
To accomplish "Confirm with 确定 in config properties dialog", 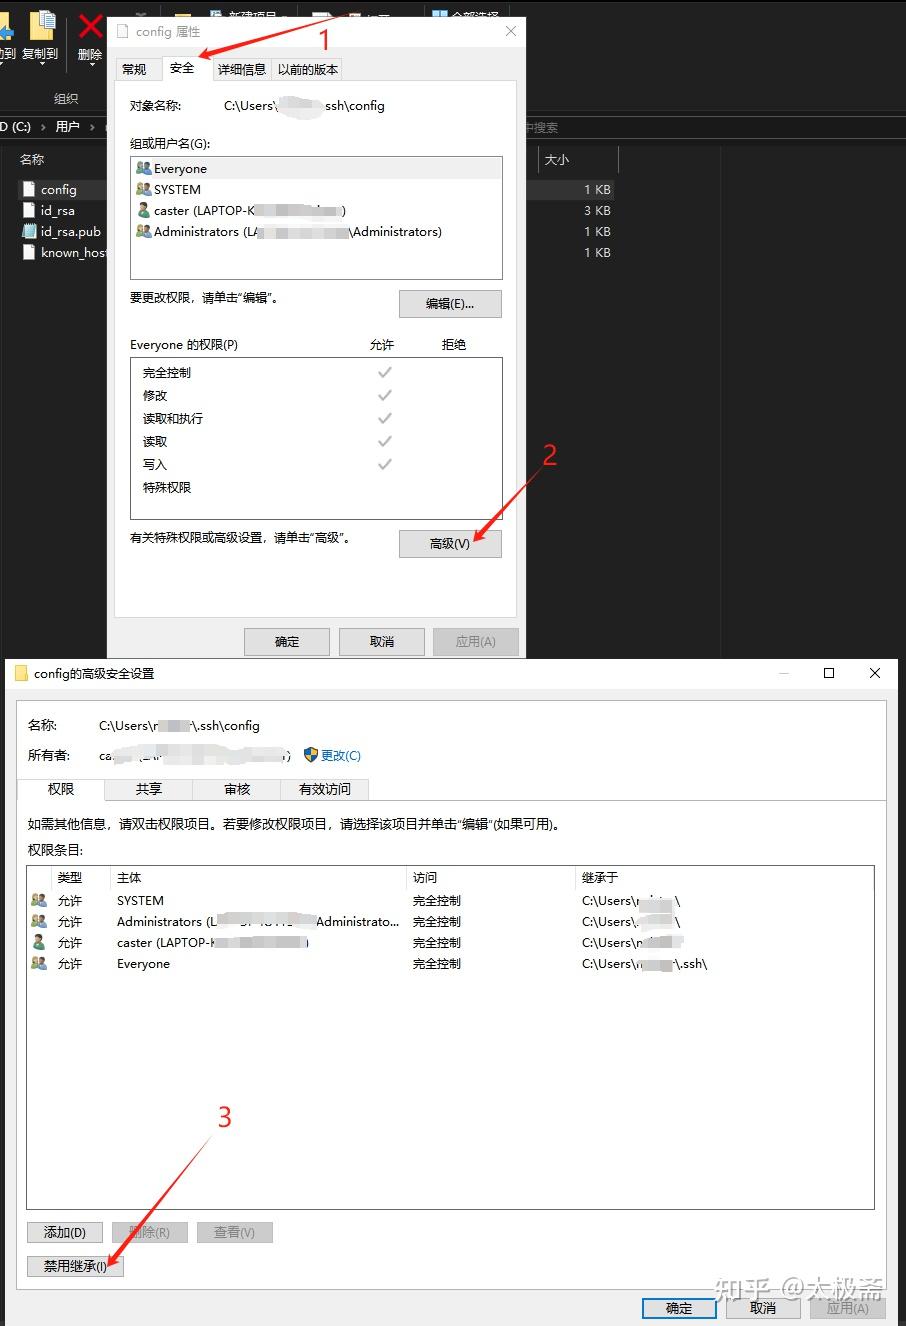I will point(287,641).
